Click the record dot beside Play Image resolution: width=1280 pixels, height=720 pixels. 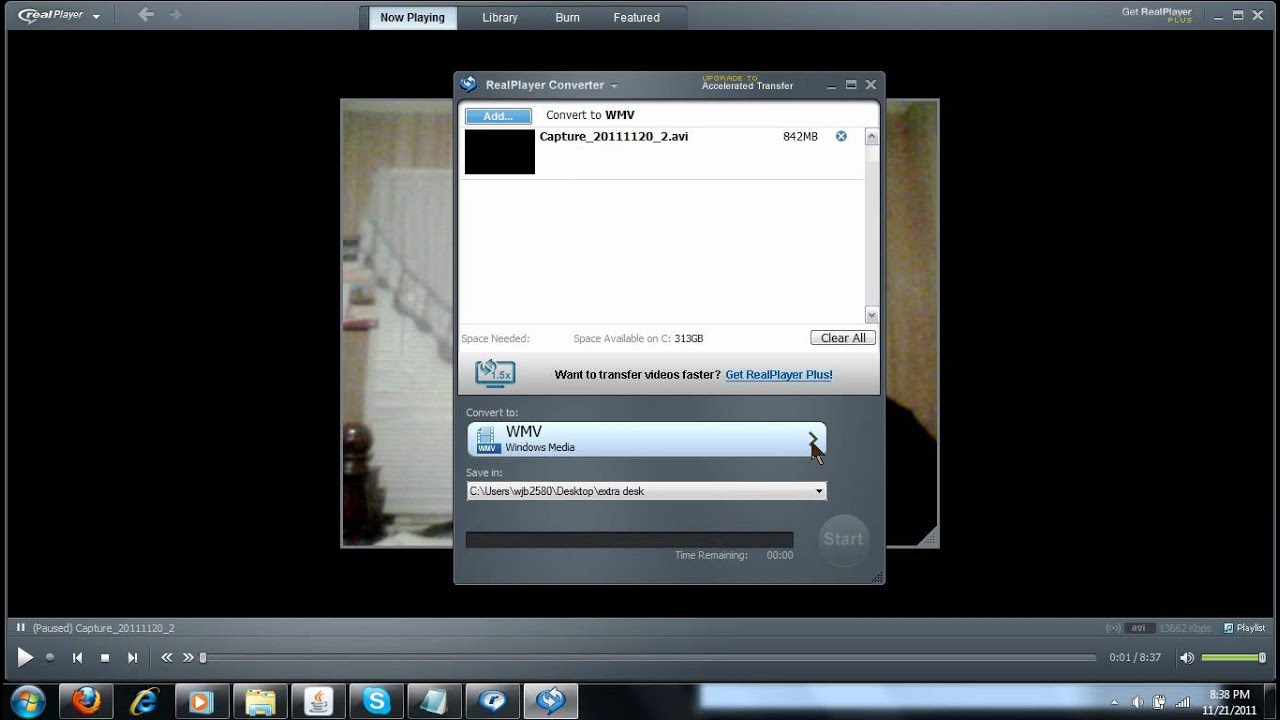[50, 658]
